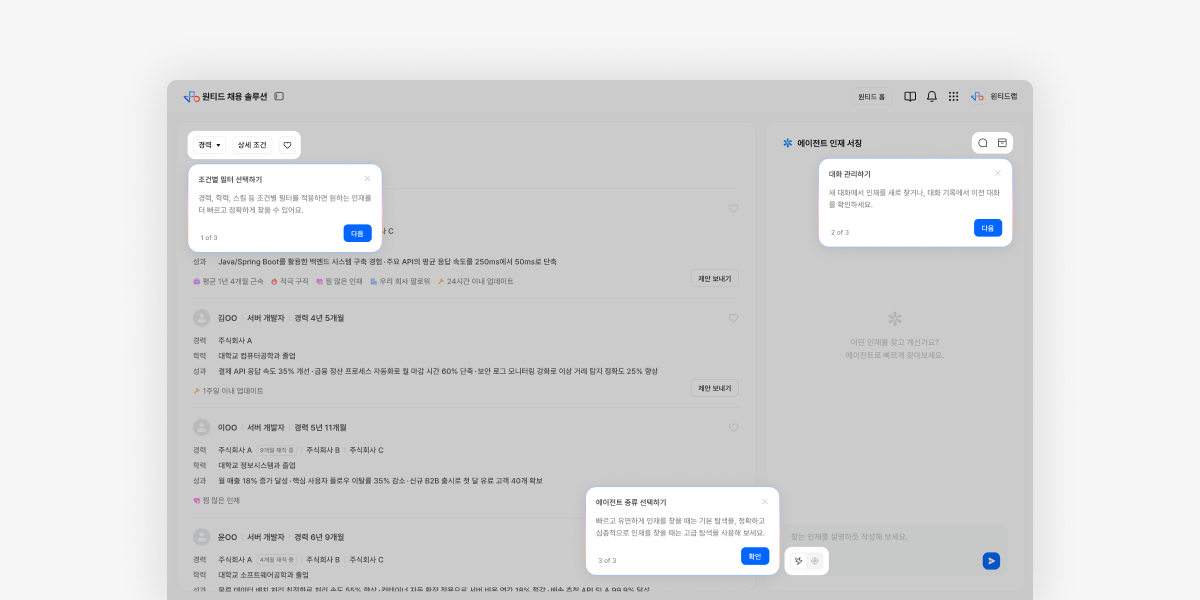Click the send arrow button in chat
Viewport: 1200px width, 600px height.
tap(991, 561)
